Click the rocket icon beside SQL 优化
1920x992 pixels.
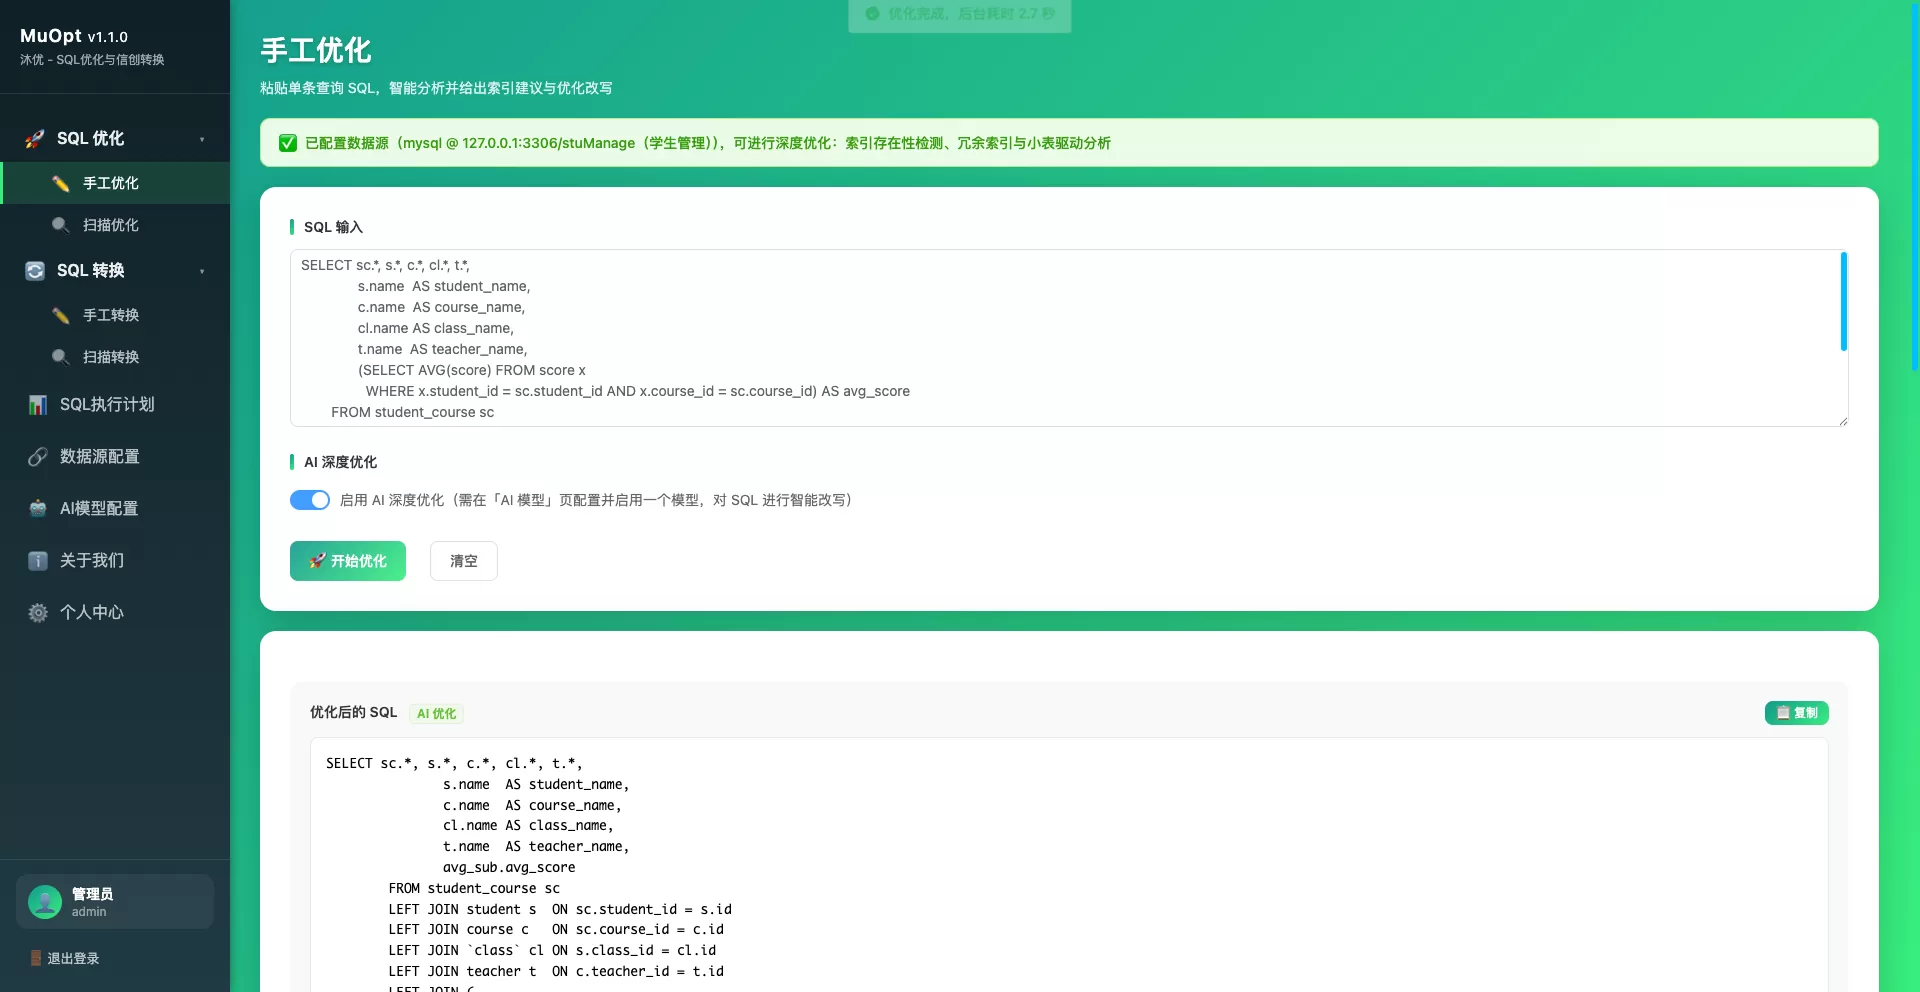pyautogui.click(x=35, y=139)
